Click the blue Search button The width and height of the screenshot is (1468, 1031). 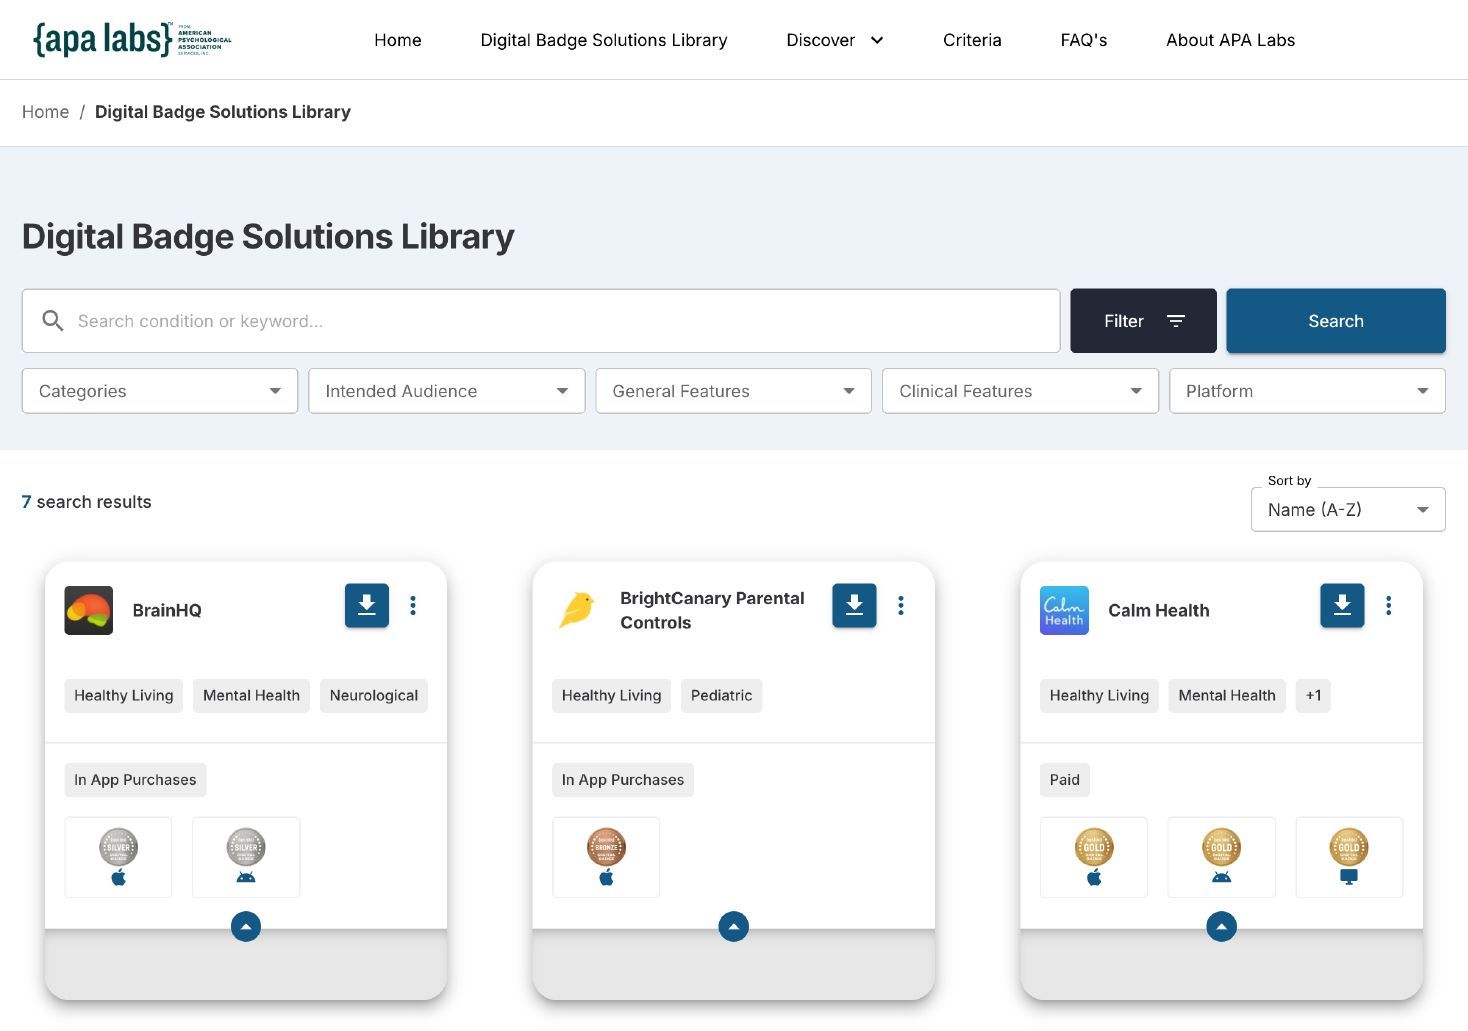[1336, 321]
